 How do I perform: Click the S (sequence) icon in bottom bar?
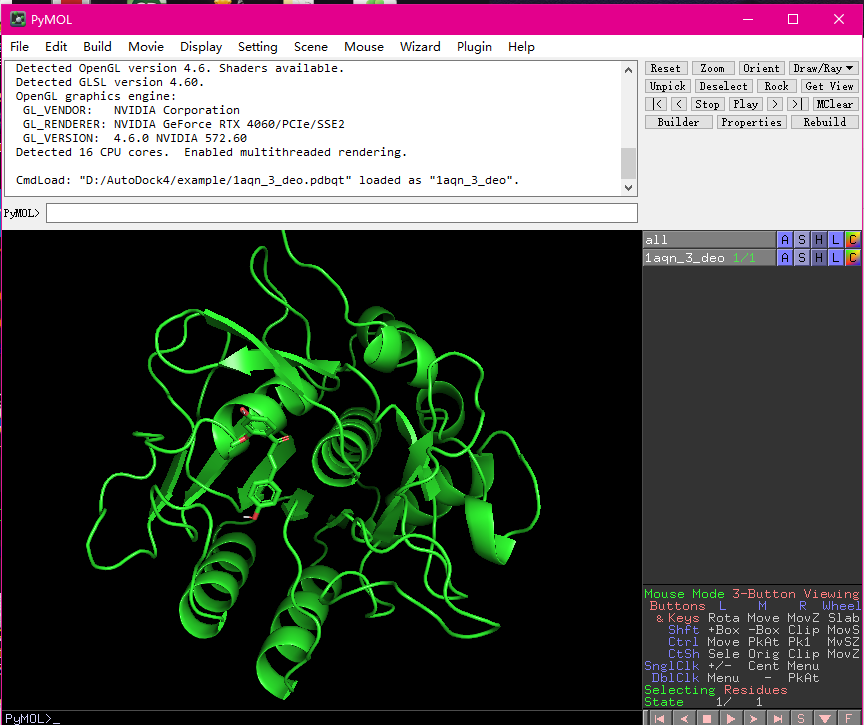coord(801,718)
